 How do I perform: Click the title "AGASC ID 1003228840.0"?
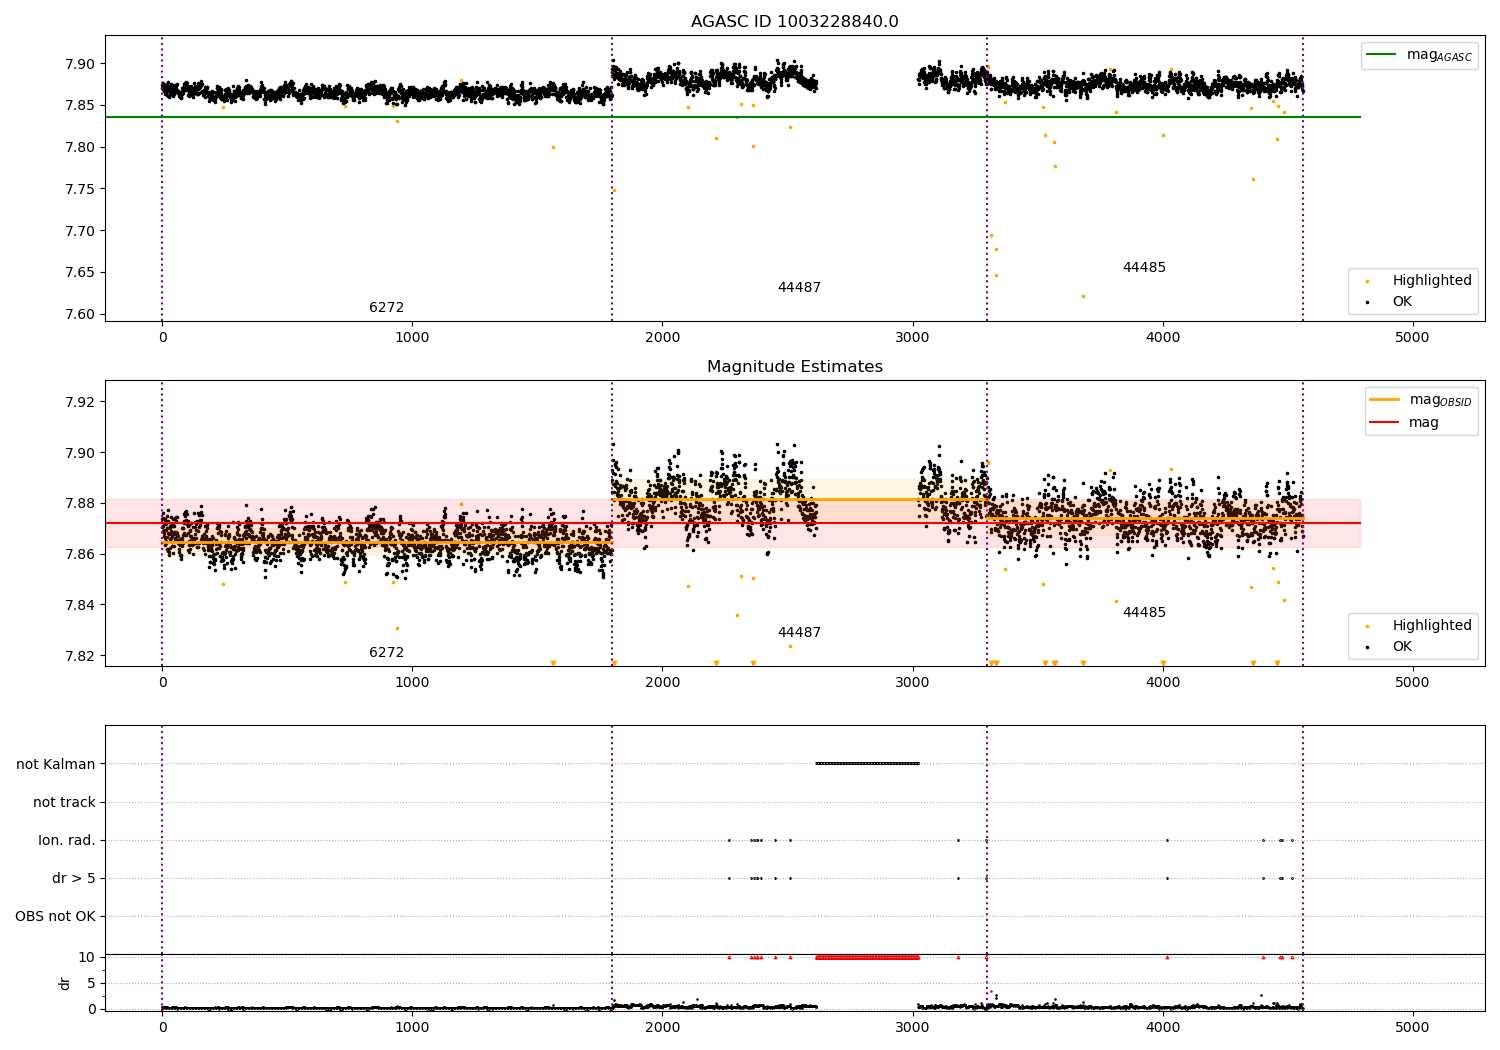click(794, 22)
